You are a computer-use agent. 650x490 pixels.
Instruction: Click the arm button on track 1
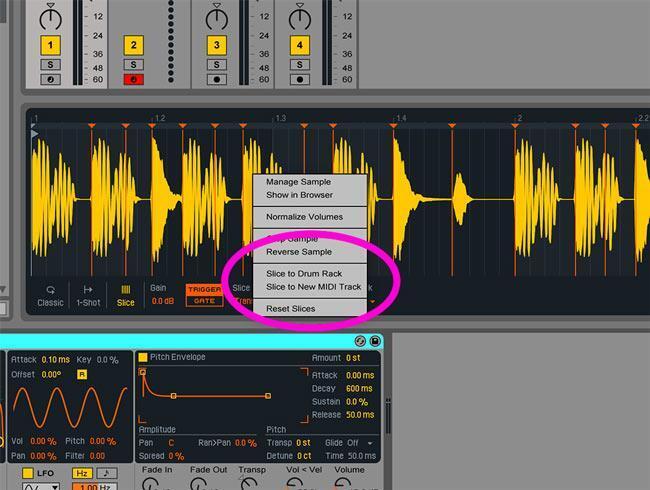click(51, 79)
